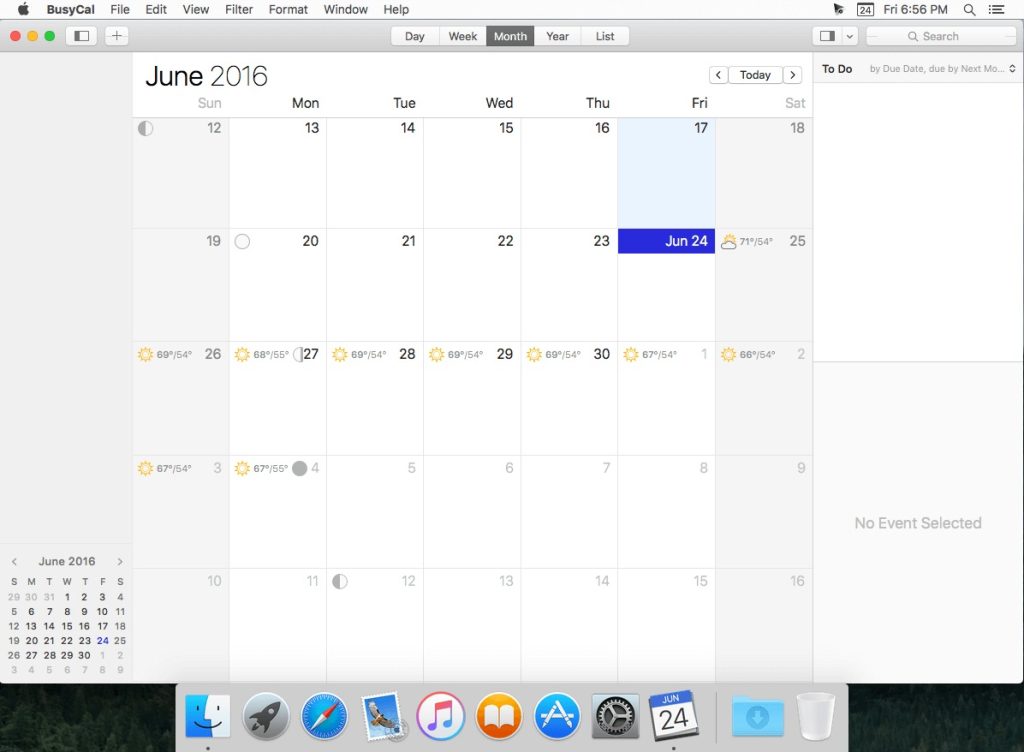Switch to the Week view tab
The image size is (1024, 752).
pos(462,36)
